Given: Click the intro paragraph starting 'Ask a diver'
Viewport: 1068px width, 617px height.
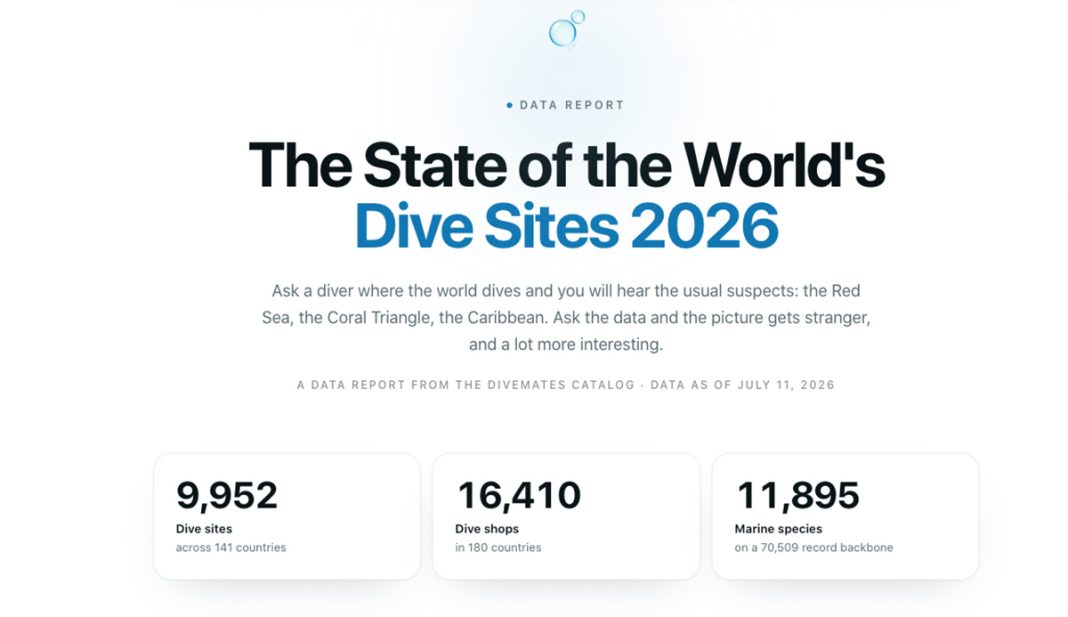Looking at the screenshot, I should [566, 317].
